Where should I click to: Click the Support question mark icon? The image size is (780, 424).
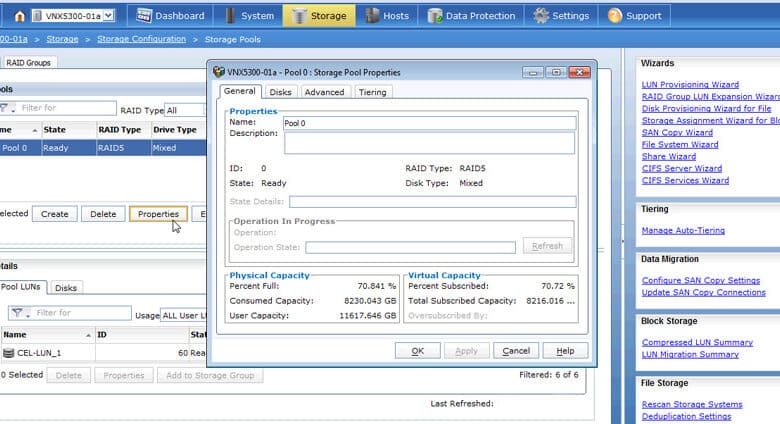click(615, 16)
